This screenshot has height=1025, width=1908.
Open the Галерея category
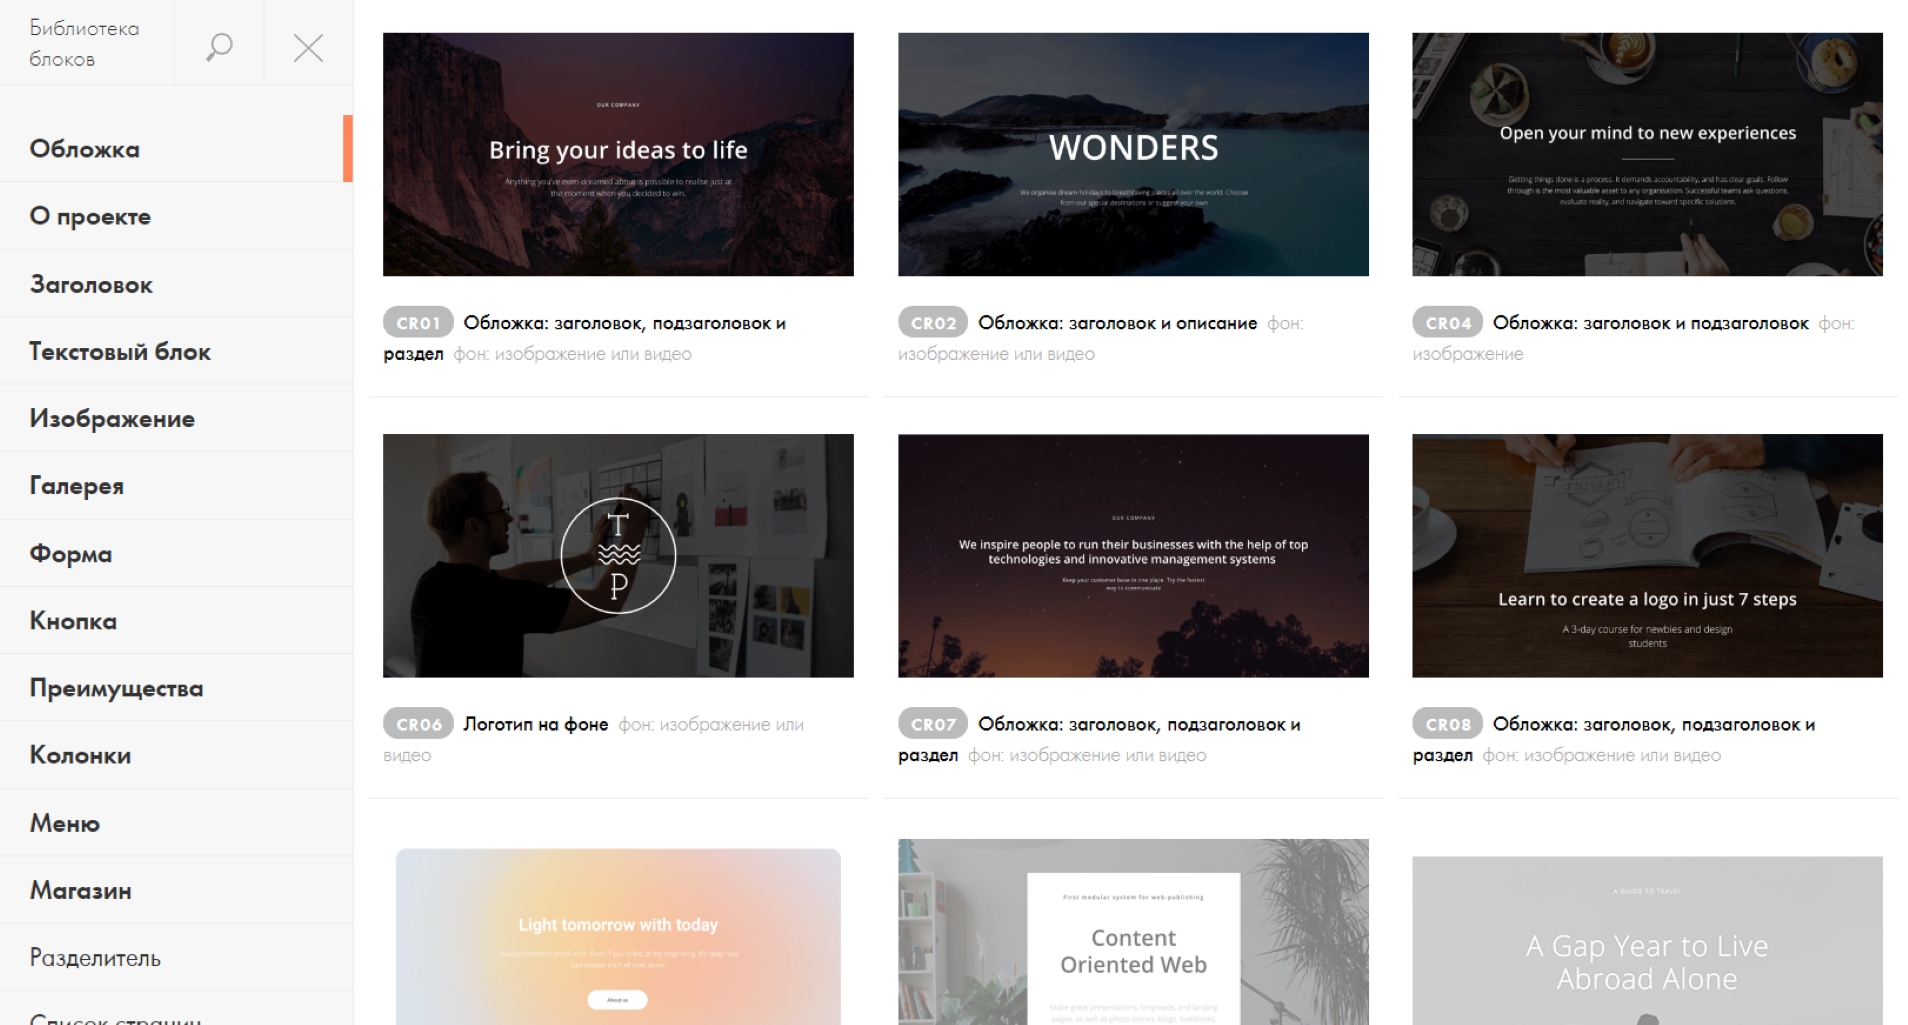point(77,485)
